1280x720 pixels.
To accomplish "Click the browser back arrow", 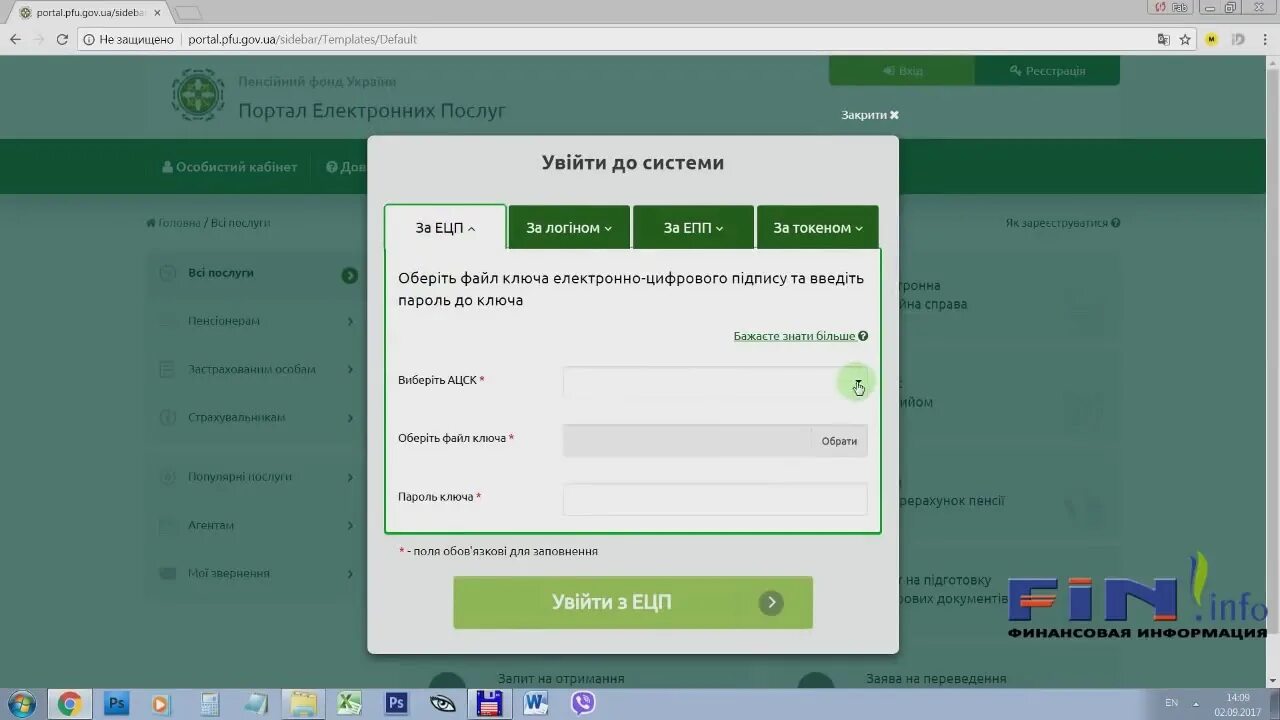I will [15, 39].
